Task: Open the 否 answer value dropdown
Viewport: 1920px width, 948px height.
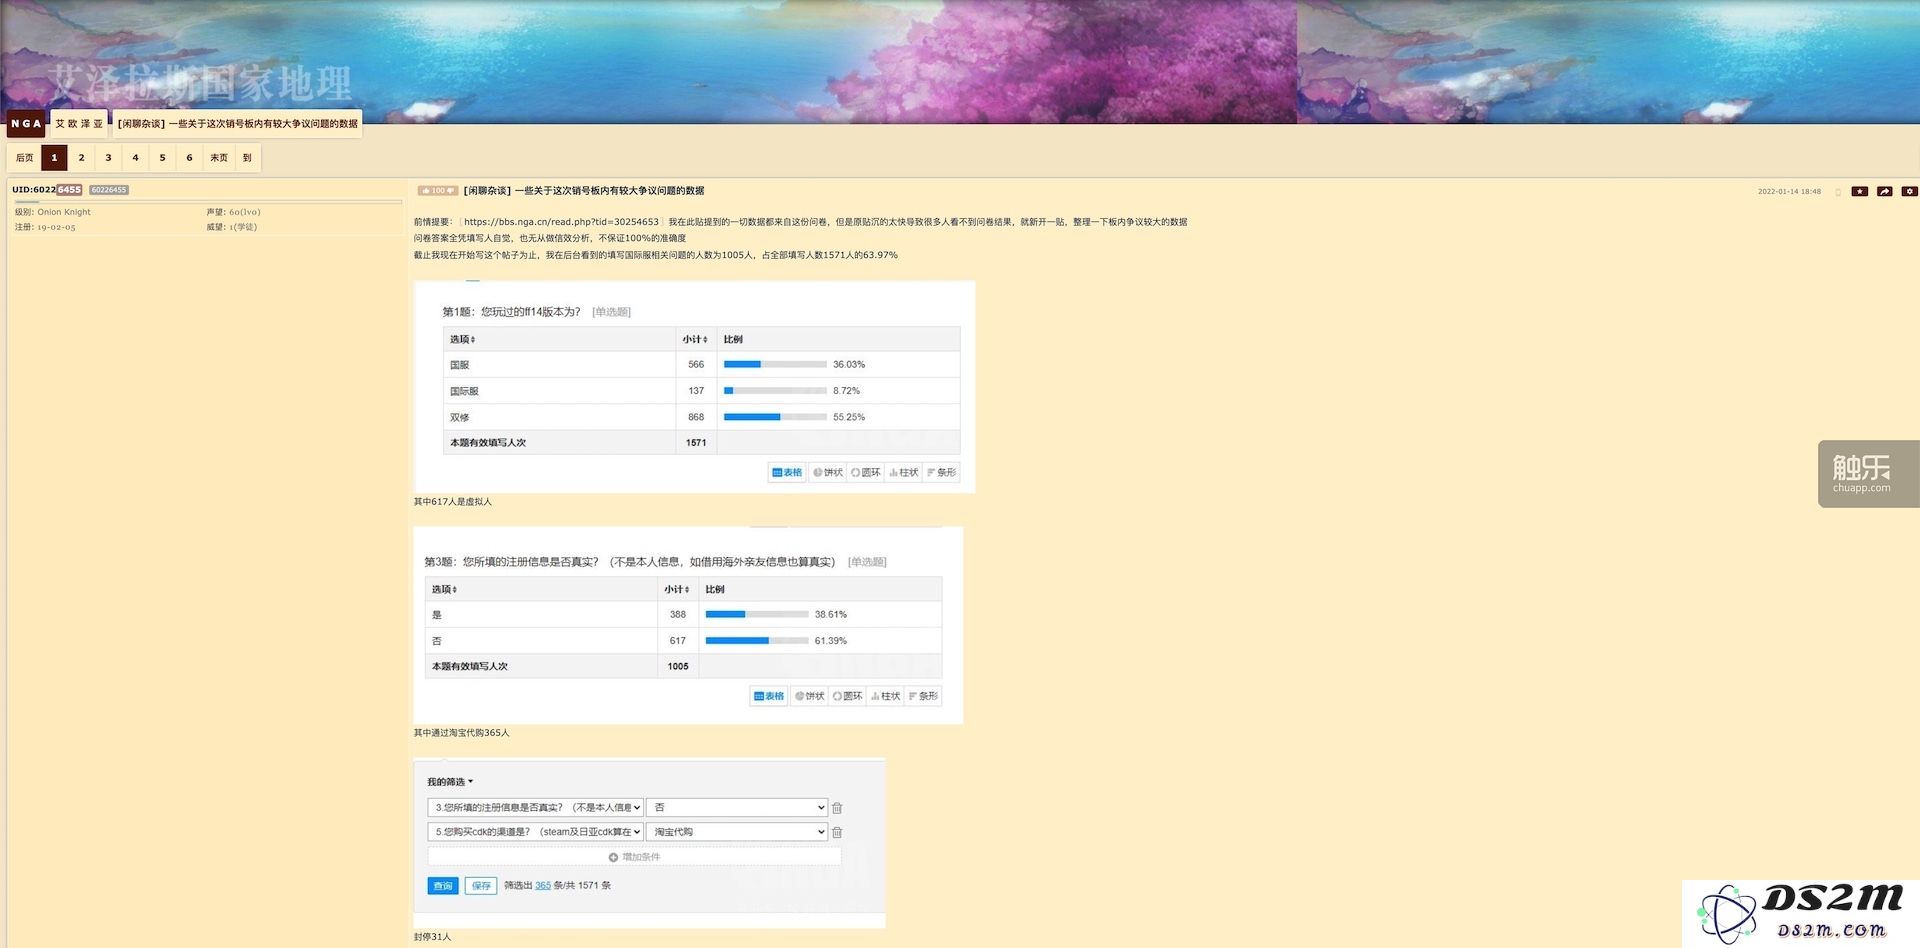Action: [x=737, y=808]
